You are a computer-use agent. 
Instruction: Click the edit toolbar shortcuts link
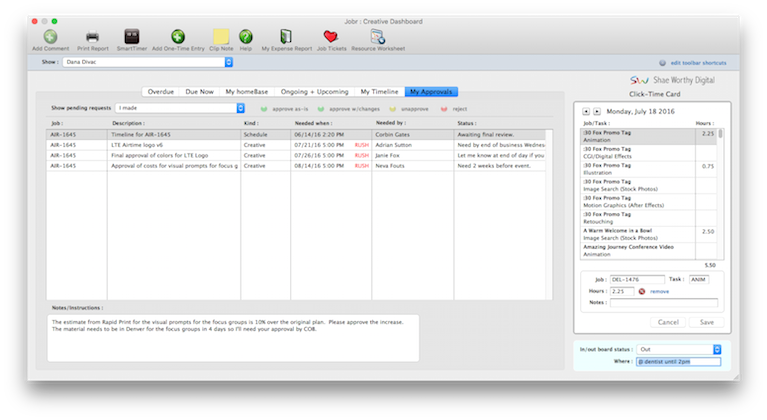pyautogui.click(x=698, y=62)
